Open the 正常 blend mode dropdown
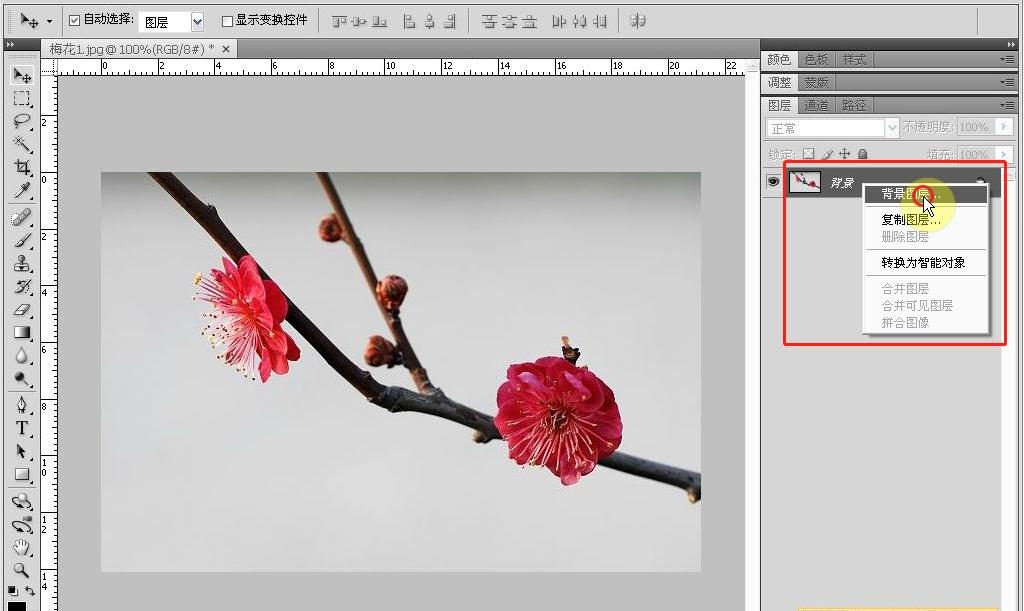Image resolution: width=1024 pixels, height=611 pixels. [892, 128]
